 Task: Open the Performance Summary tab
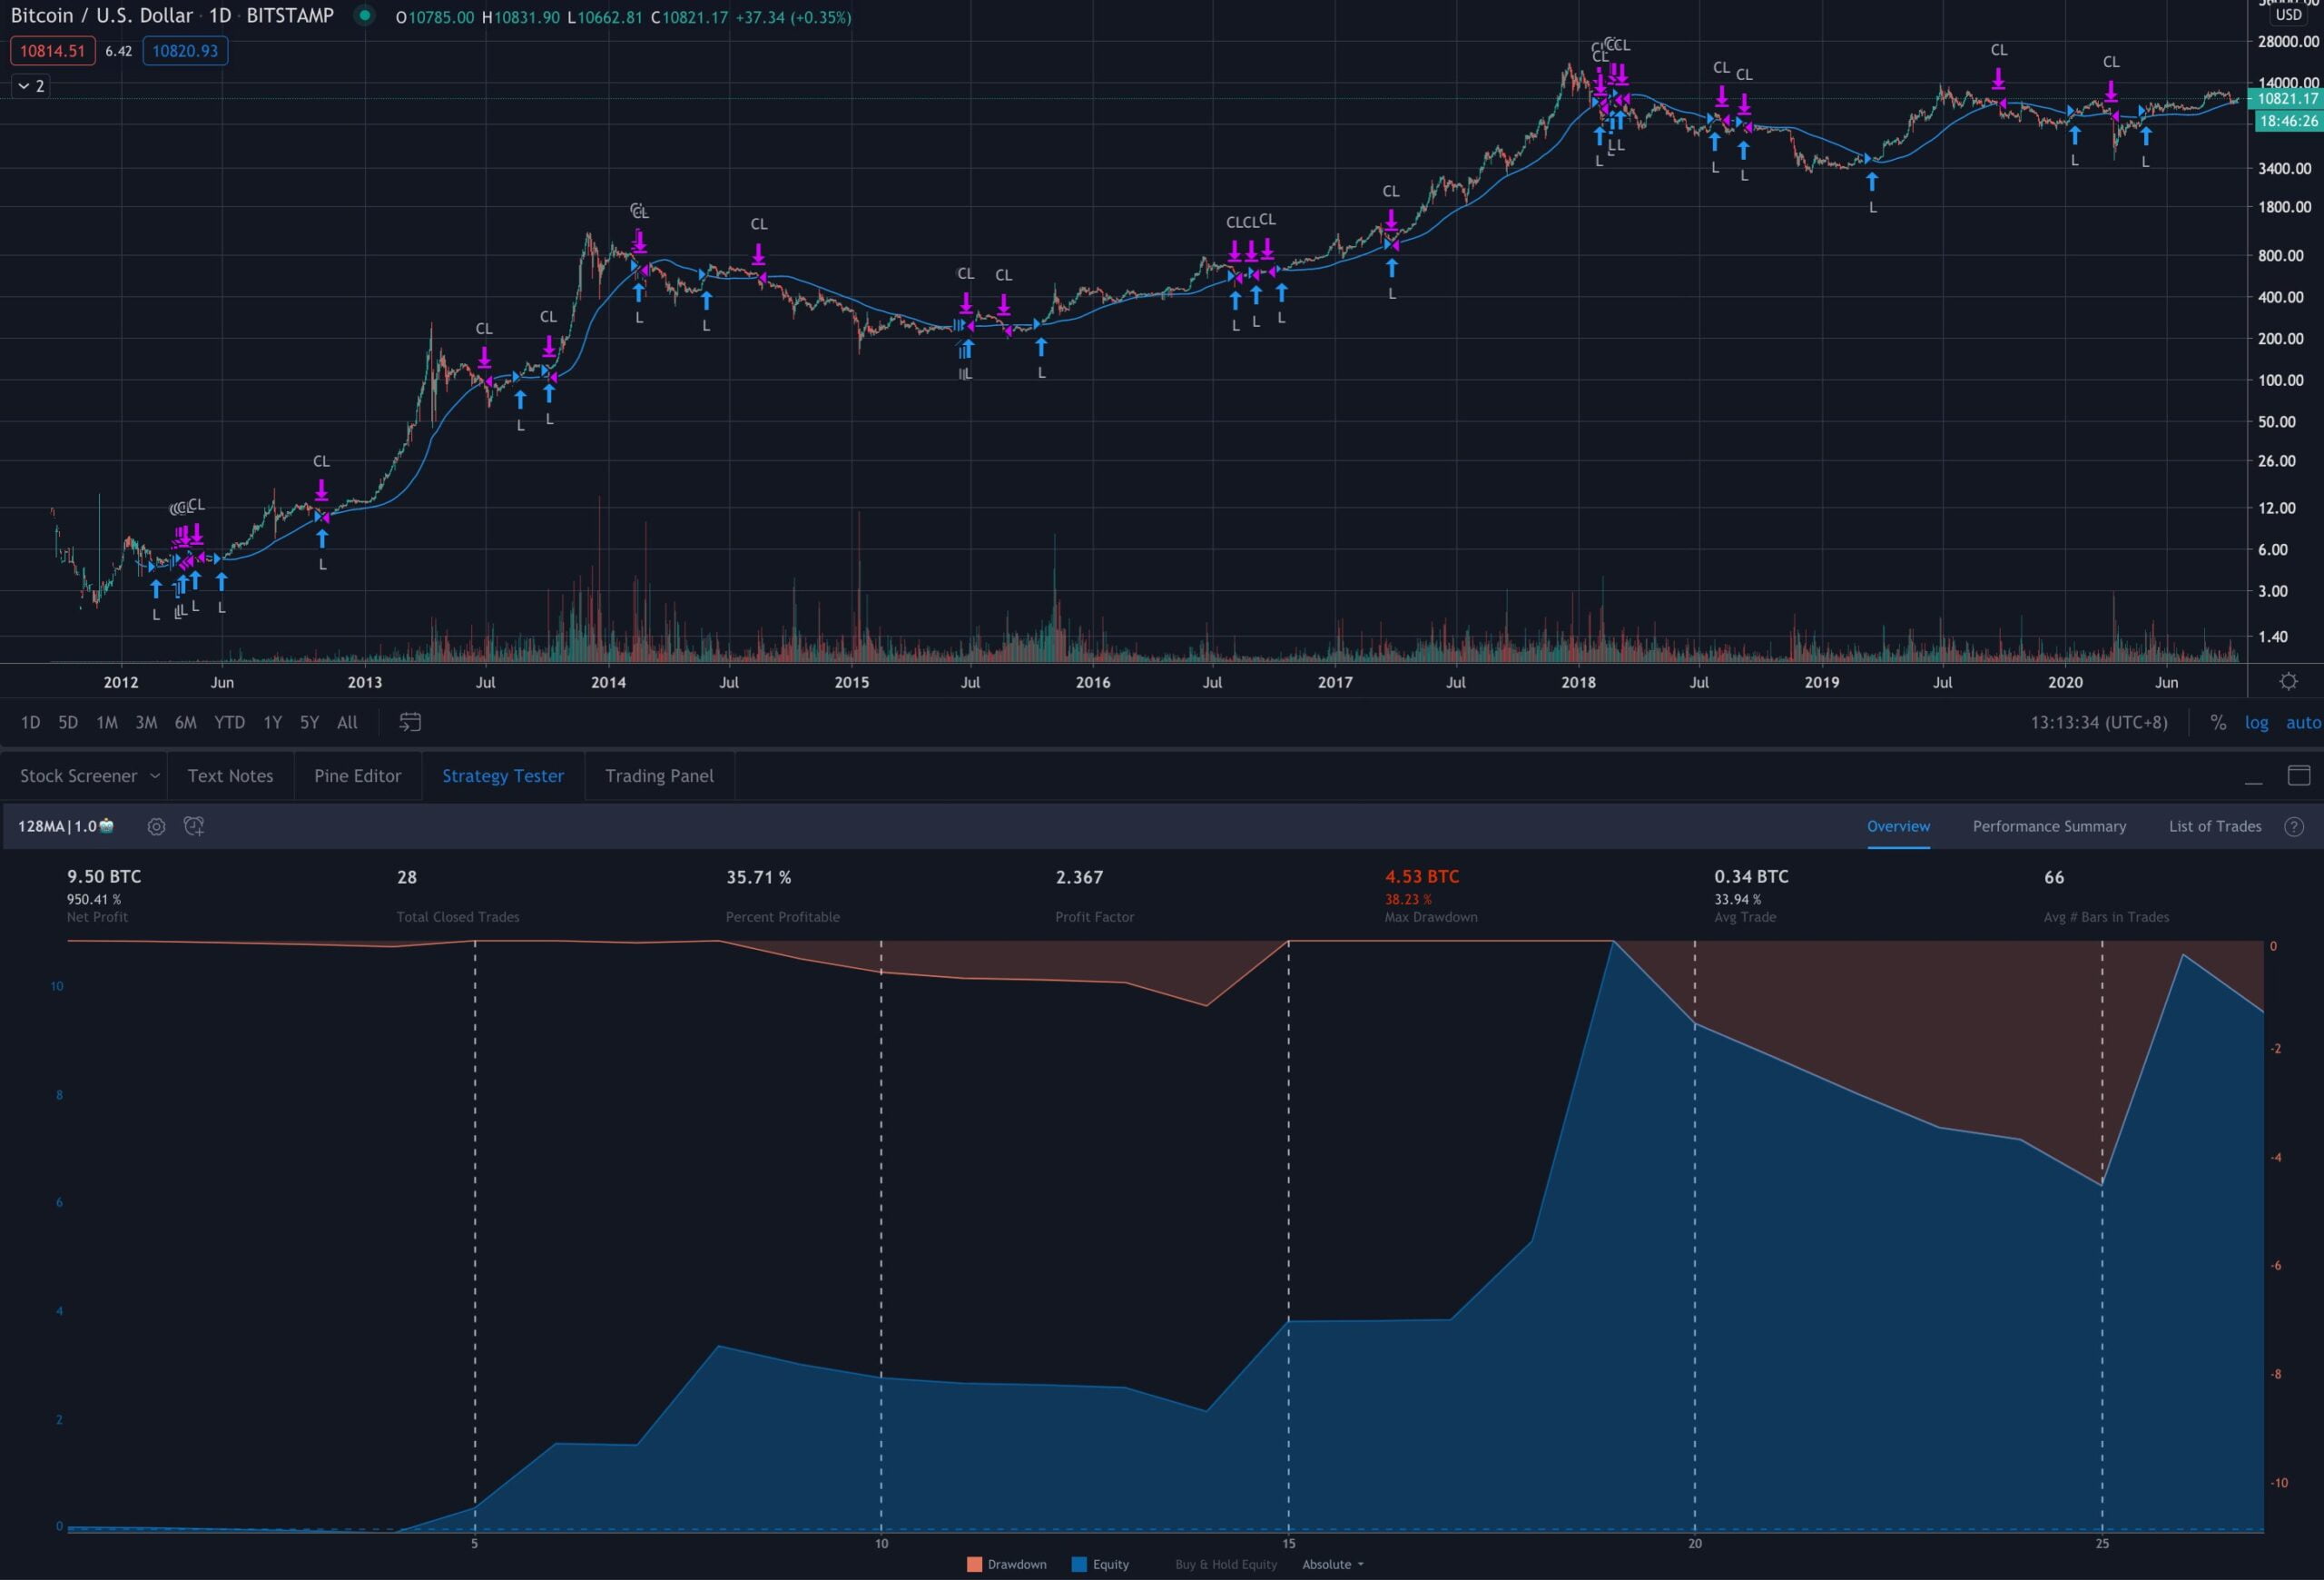tap(2049, 826)
